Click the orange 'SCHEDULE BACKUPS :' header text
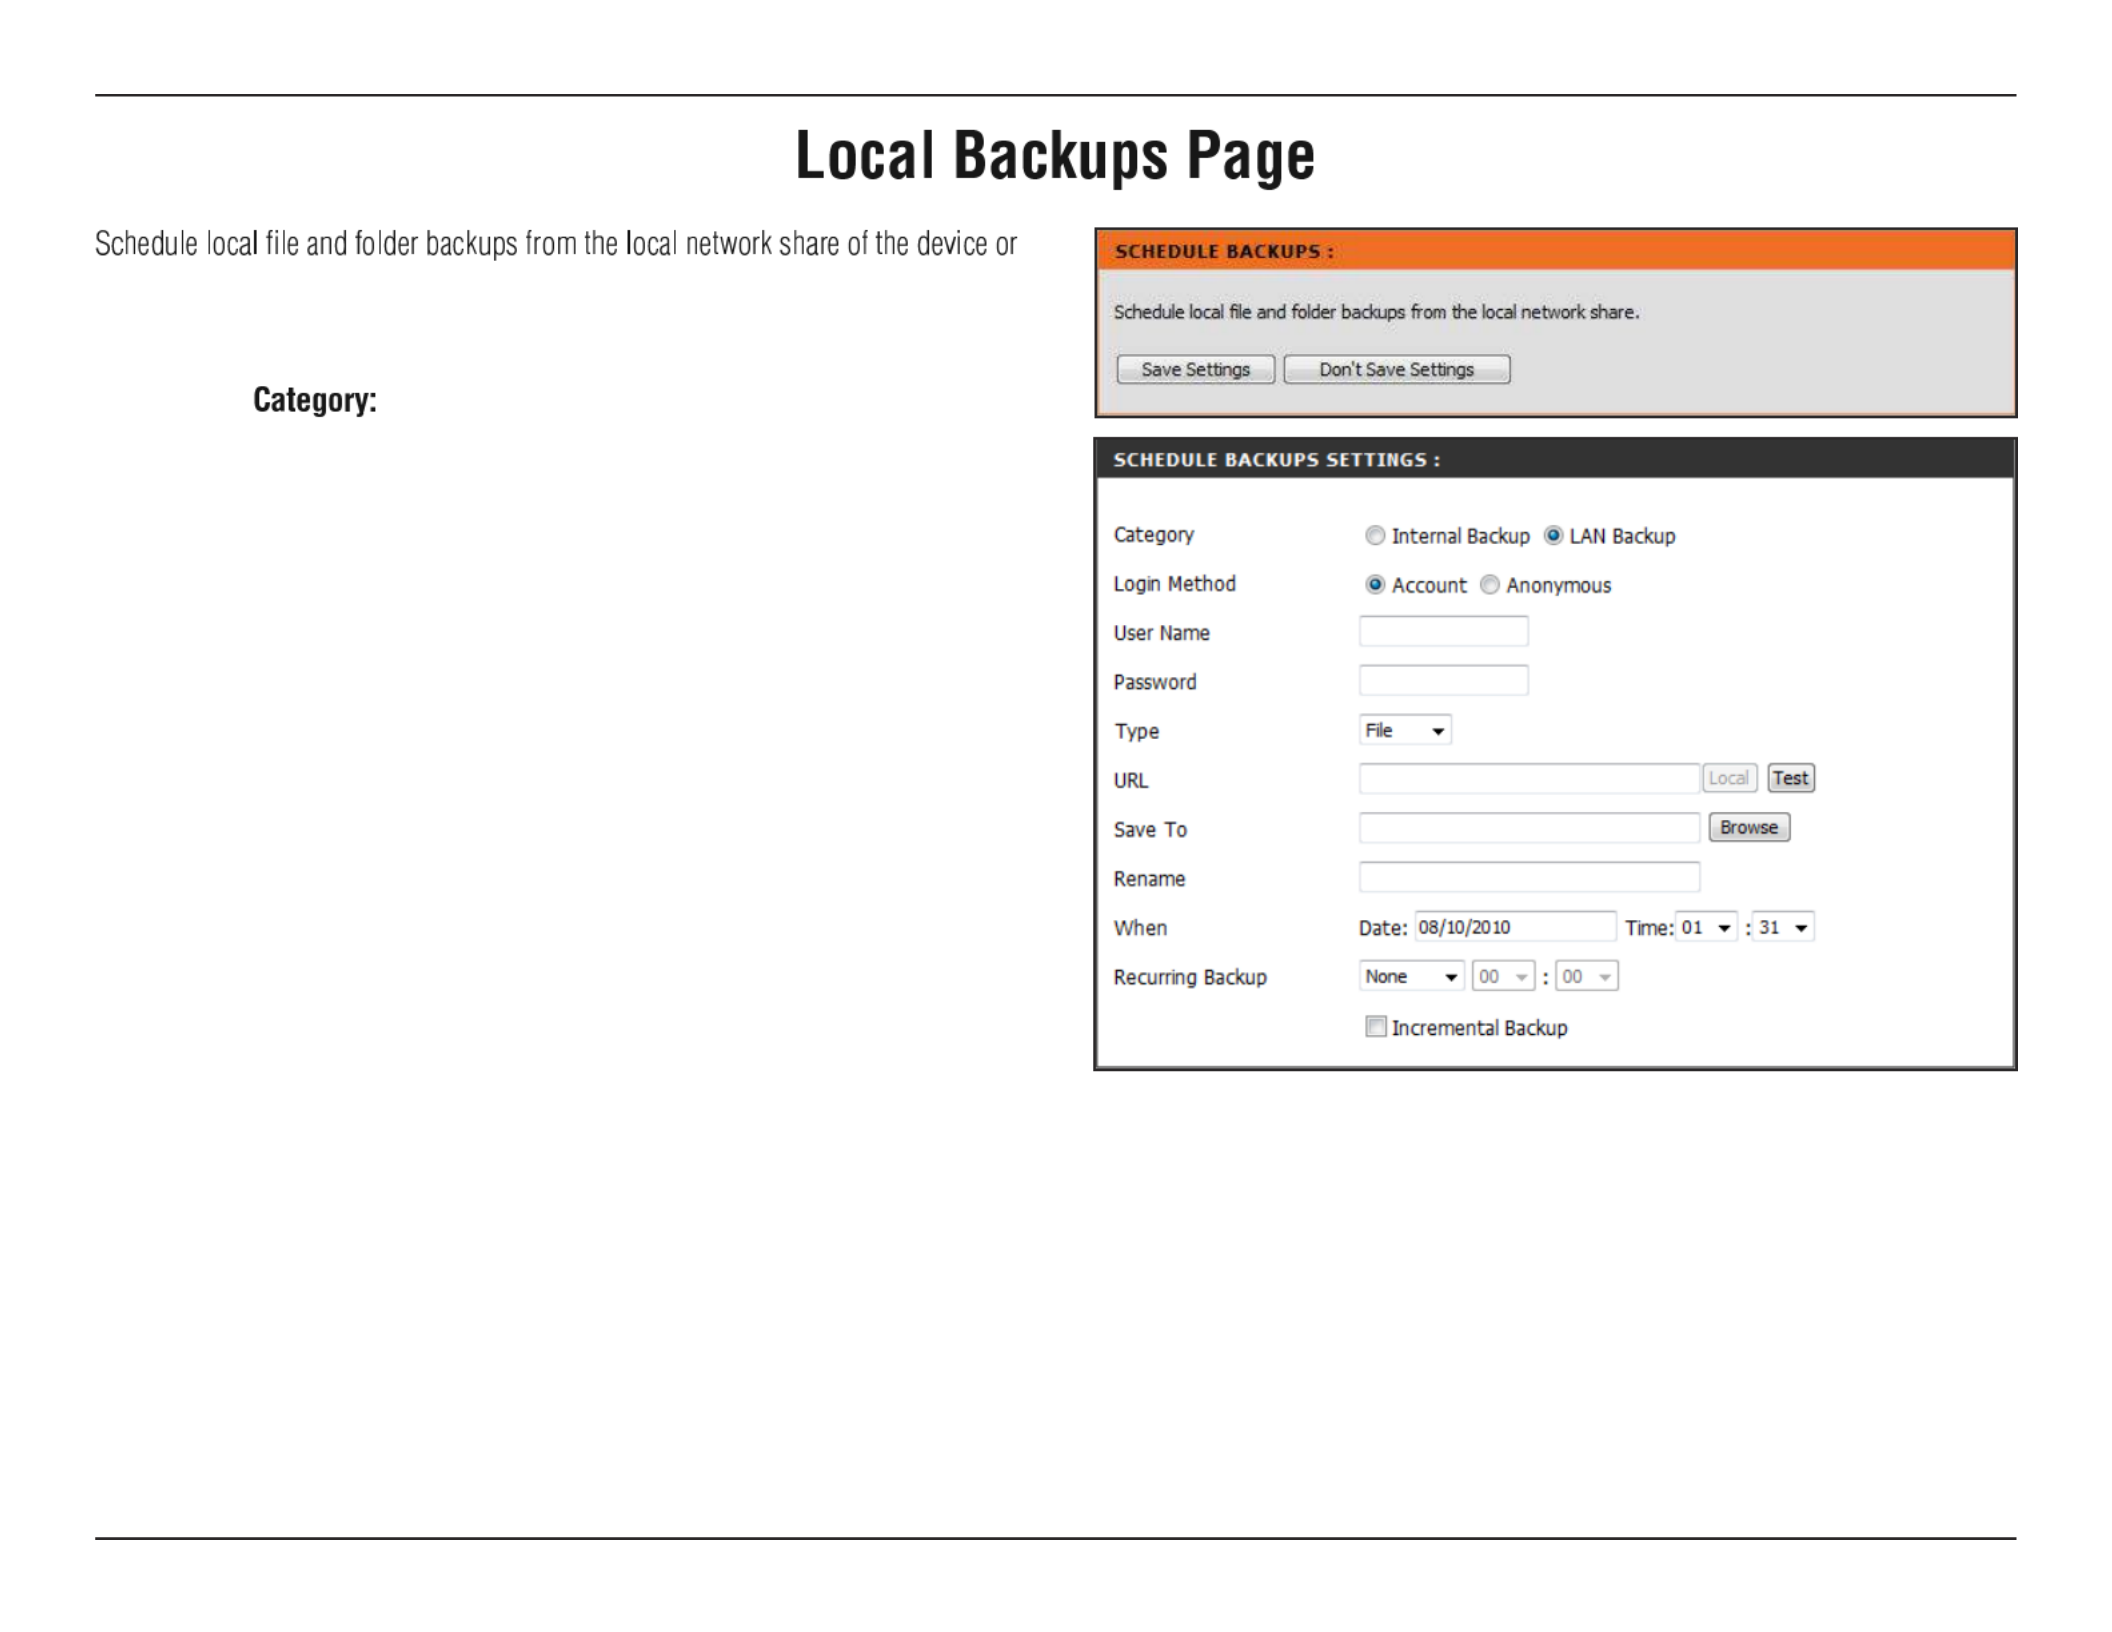The width and height of the screenshot is (2112, 1632). pos(1224,251)
